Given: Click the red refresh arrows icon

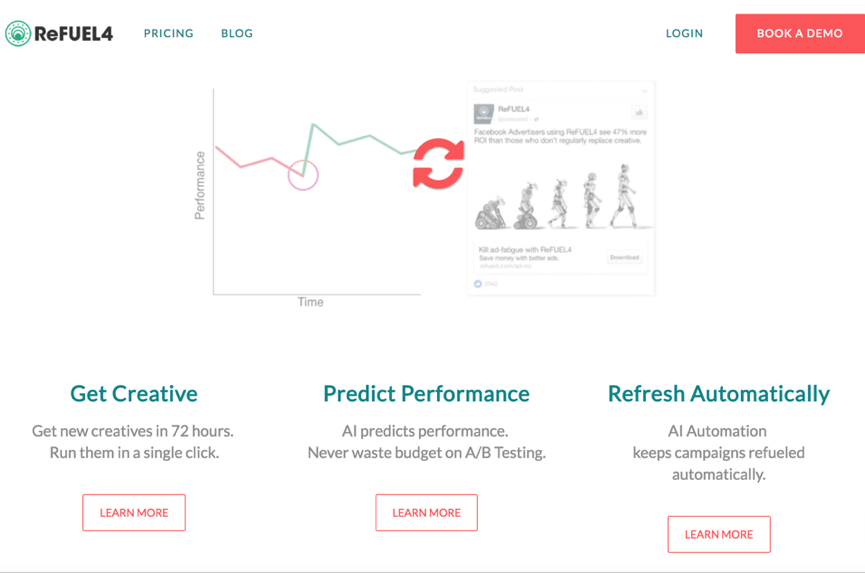Looking at the screenshot, I should 438,164.
